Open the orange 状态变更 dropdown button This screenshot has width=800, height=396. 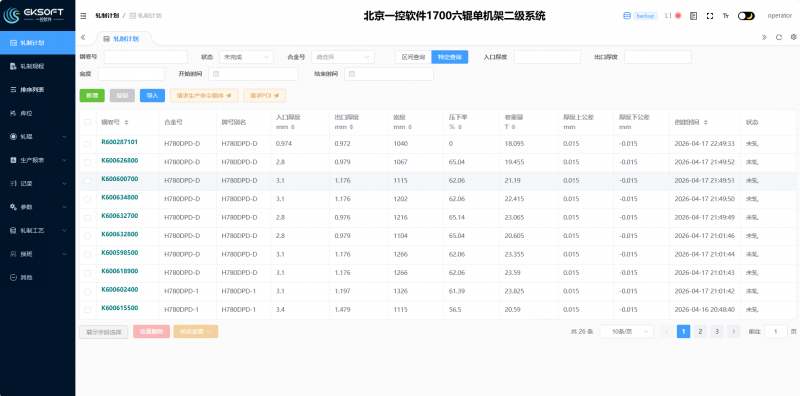pos(196,331)
